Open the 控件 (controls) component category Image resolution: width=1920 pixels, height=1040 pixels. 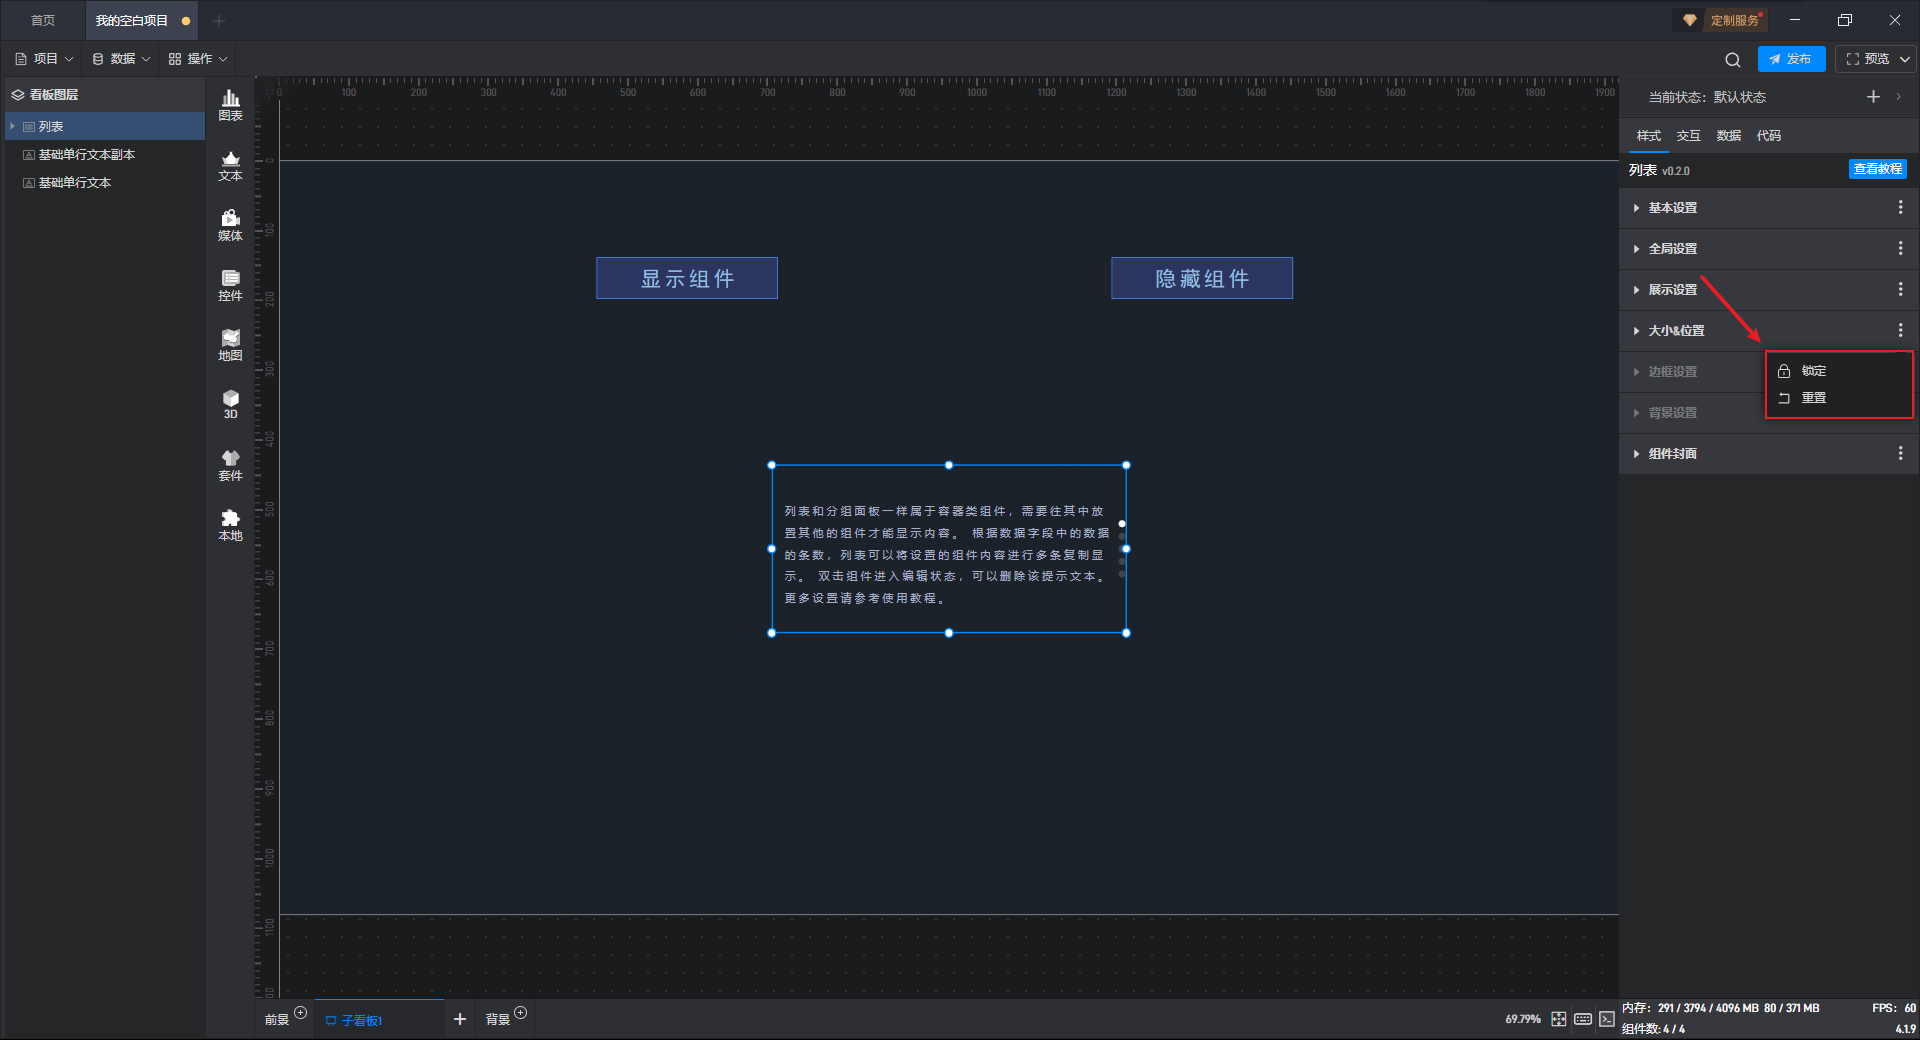[230, 285]
